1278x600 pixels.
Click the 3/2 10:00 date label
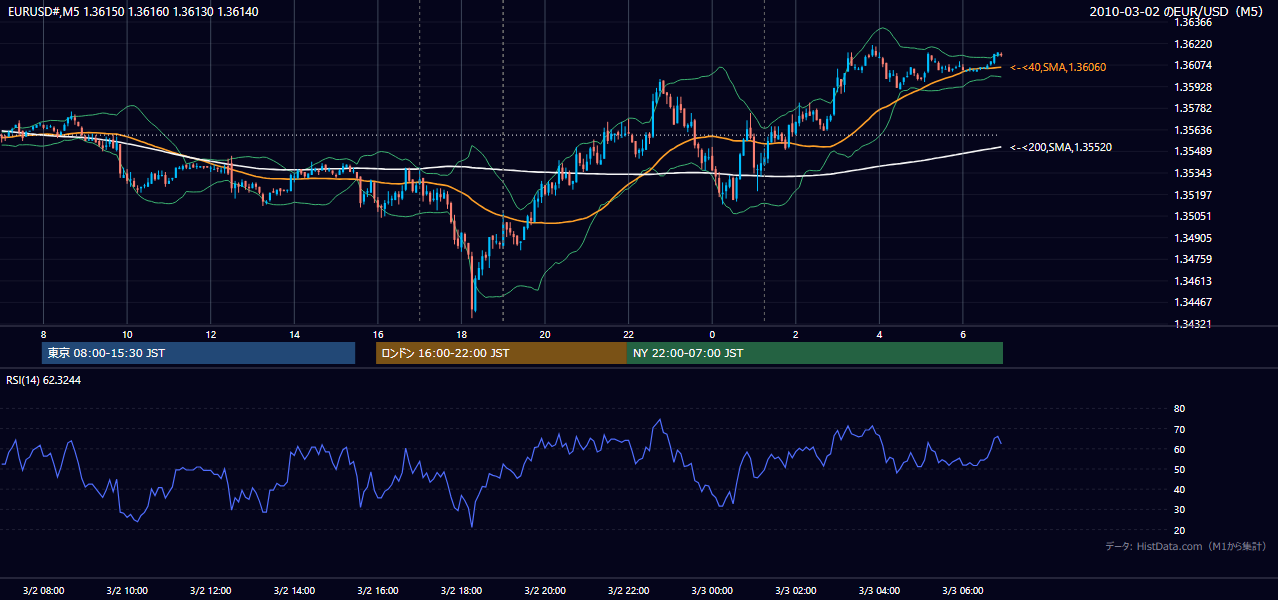coord(127,590)
